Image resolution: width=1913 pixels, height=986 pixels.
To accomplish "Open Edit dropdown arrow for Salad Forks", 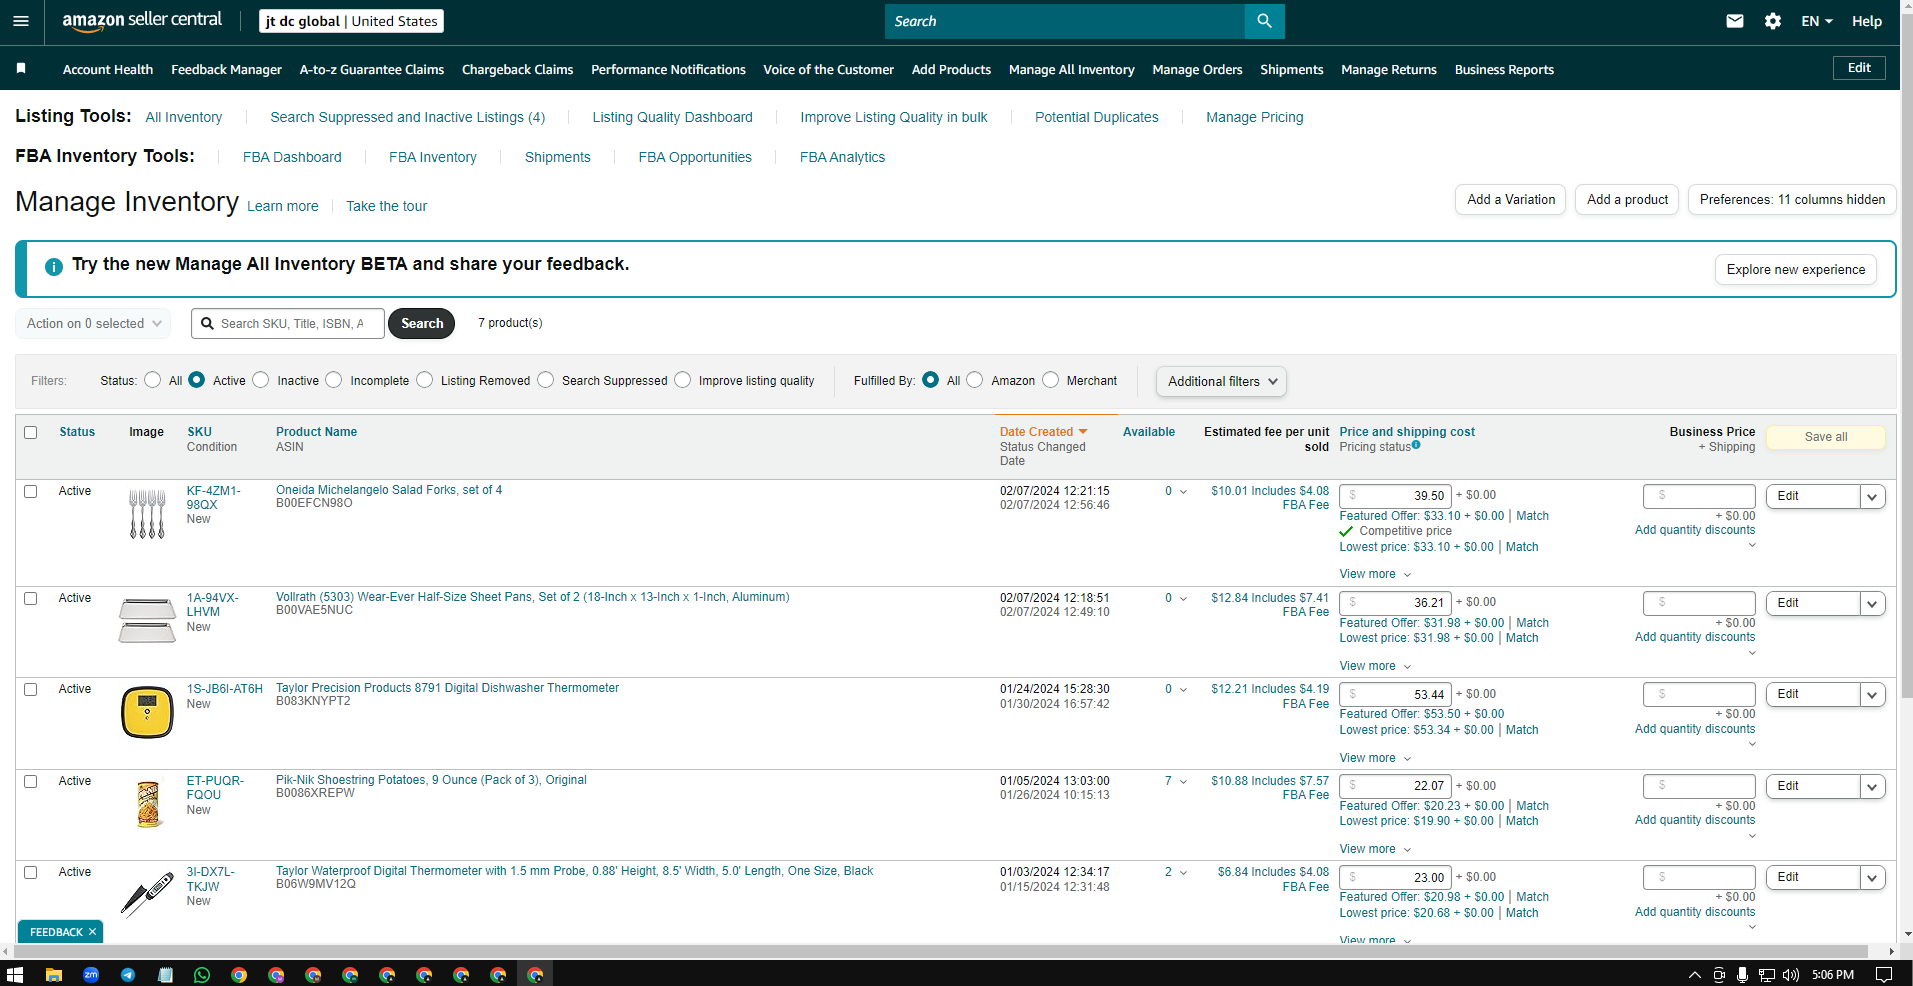I will coord(1872,497).
